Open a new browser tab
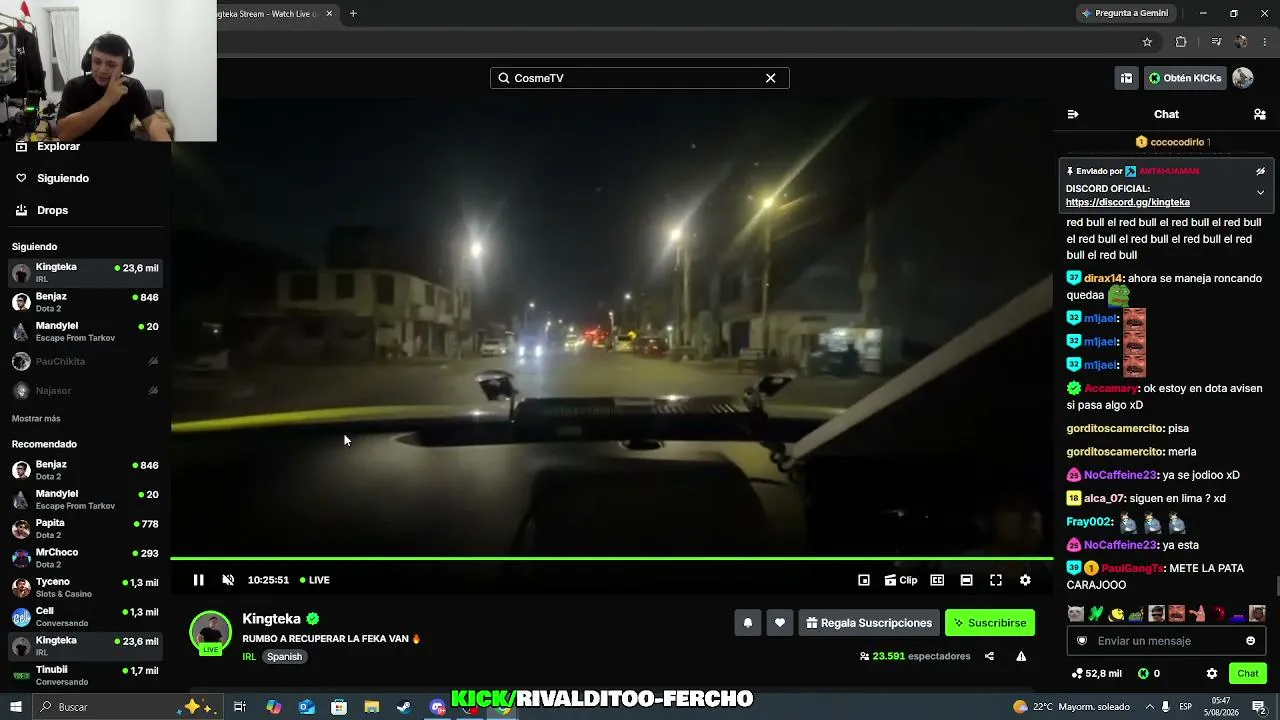Viewport: 1280px width, 720px height. [353, 14]
